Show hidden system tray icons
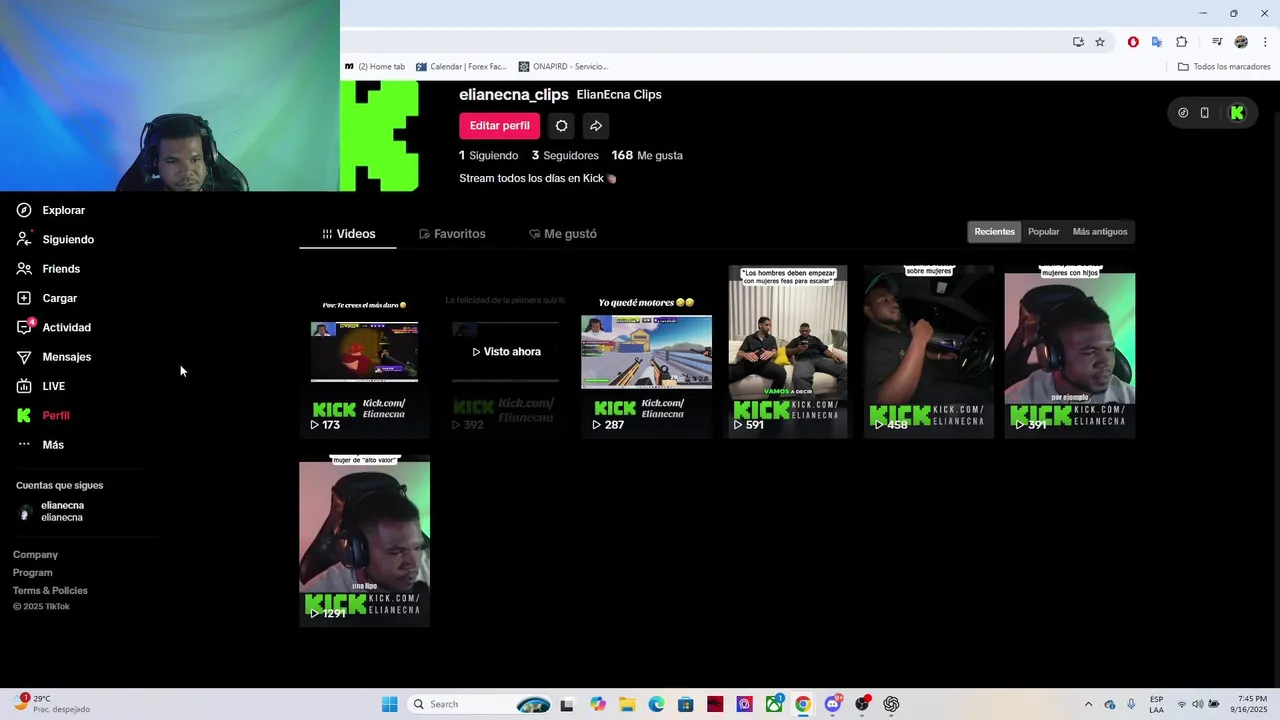This screenshot has height=720, width=1280. tap(1089, 704)
